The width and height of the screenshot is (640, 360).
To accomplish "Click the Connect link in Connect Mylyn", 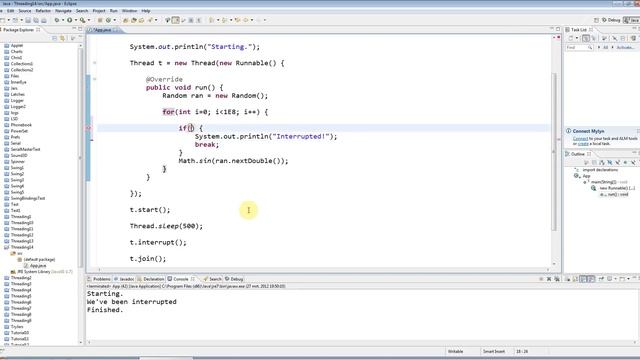I will [580, 139].
